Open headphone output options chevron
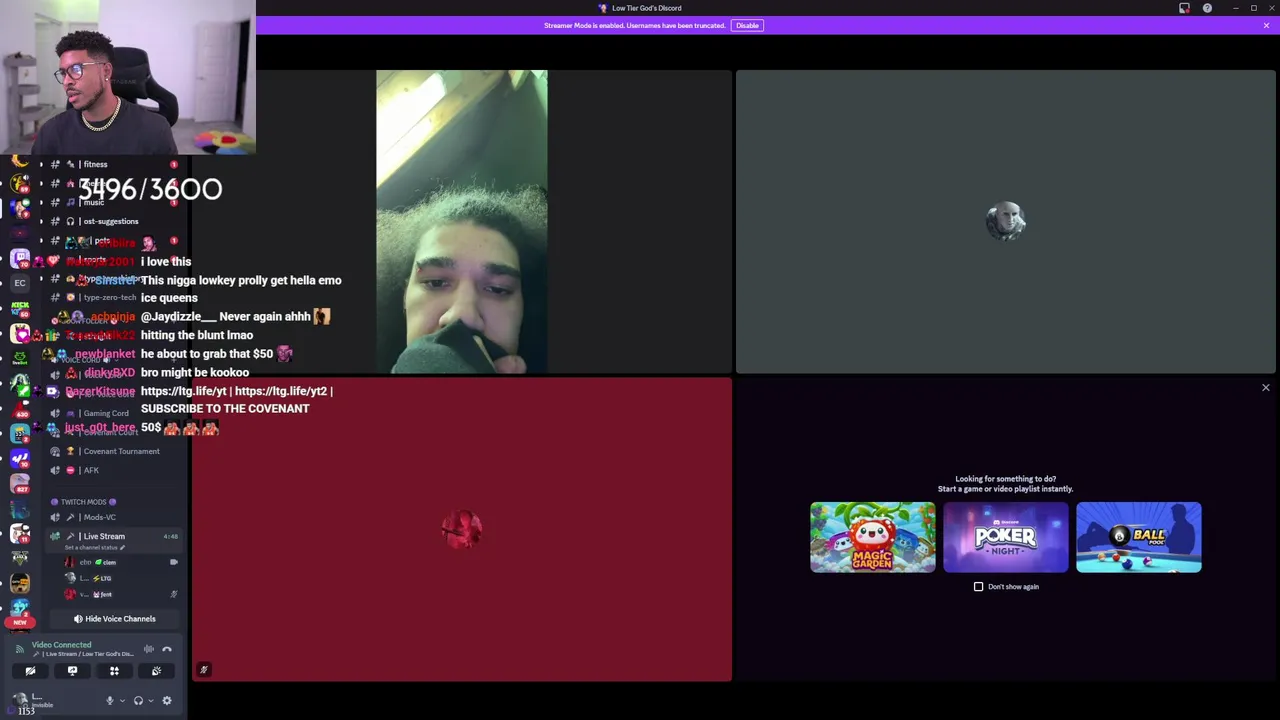 click(x=151, y=701)
